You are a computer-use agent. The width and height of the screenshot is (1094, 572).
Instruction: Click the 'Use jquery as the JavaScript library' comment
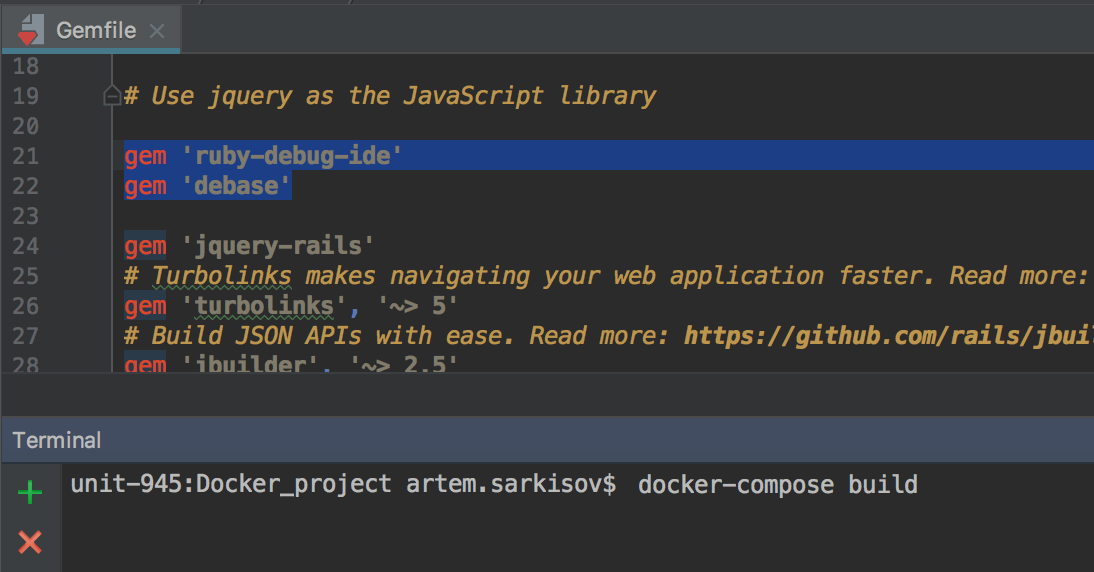(x=390, y=96)
